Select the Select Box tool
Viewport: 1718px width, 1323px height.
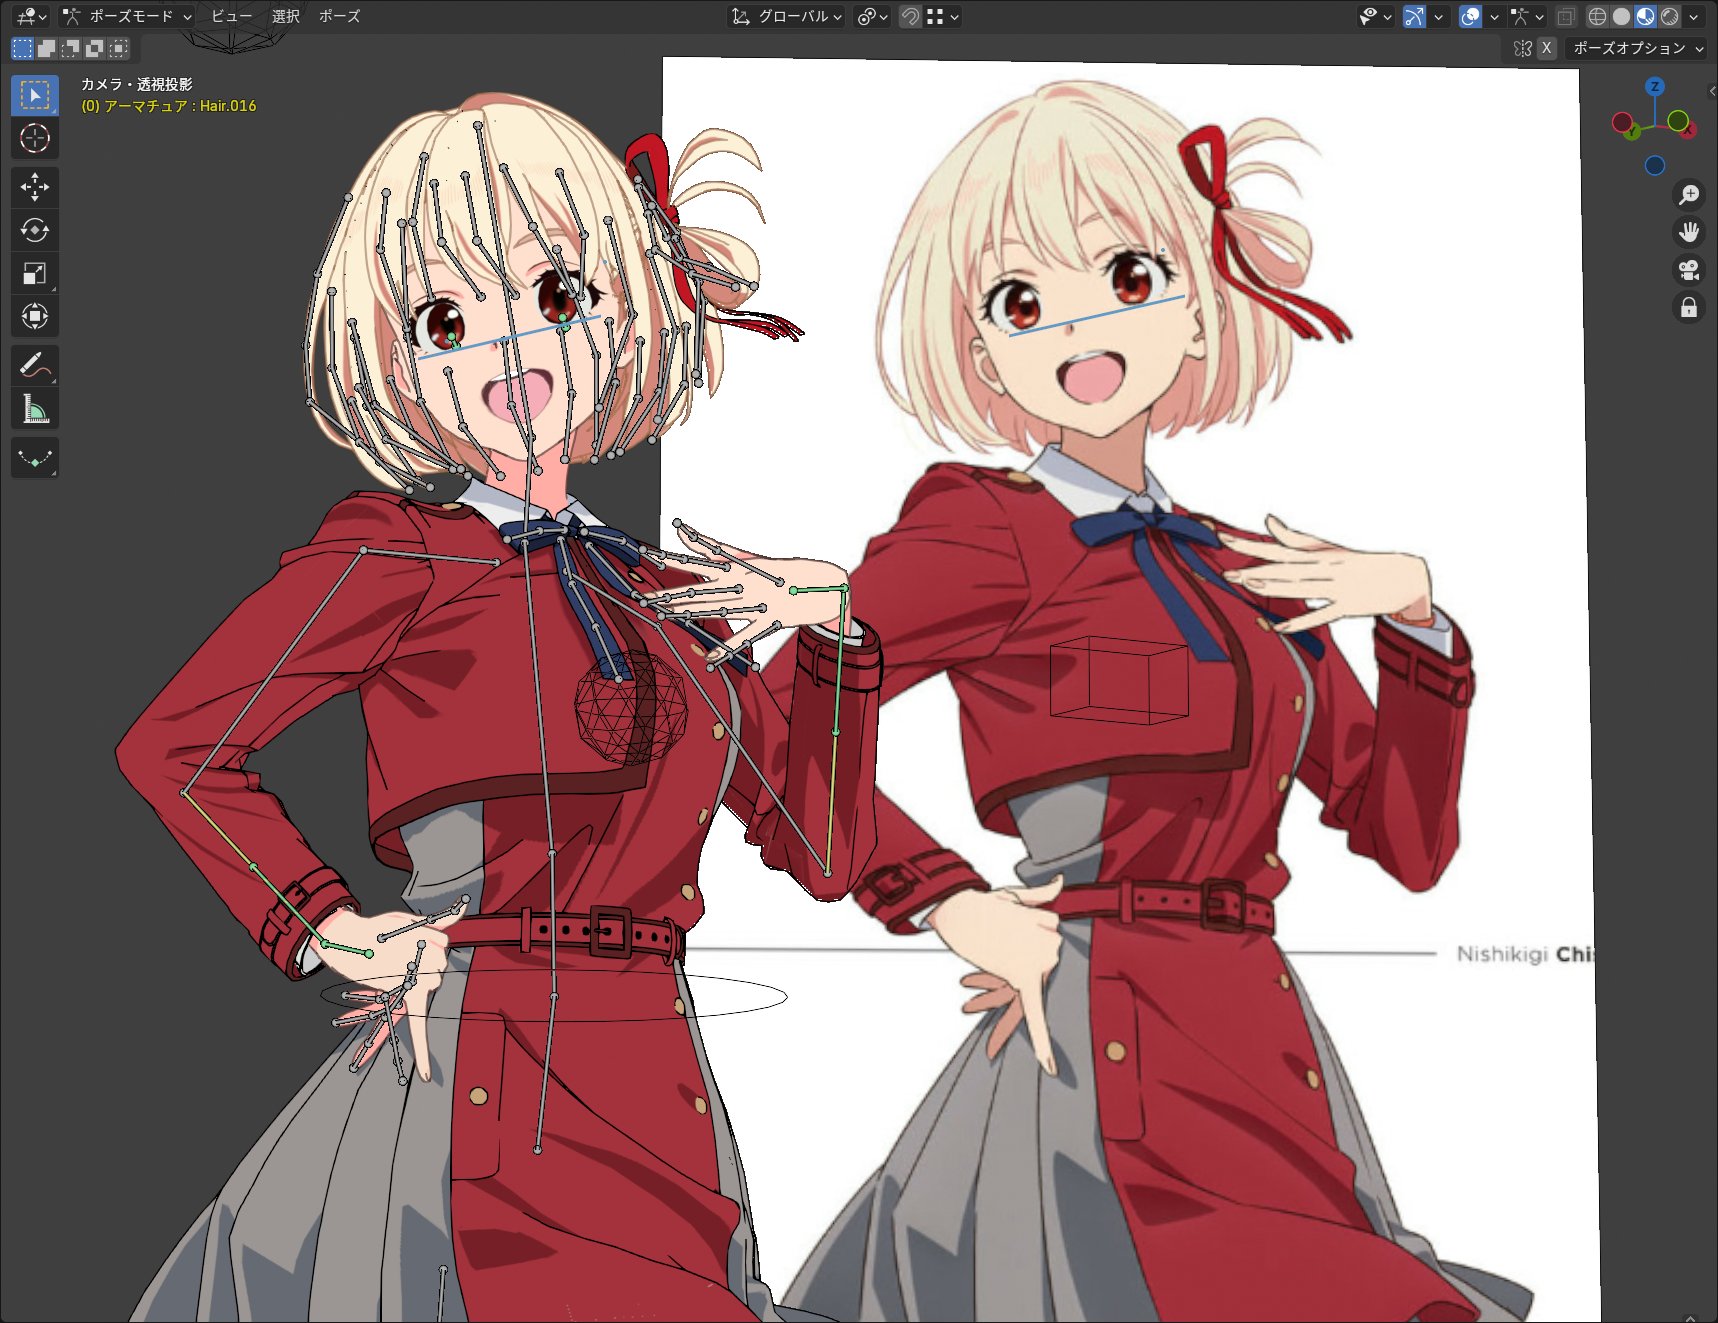pyautogui.click(x=35, y=95)
